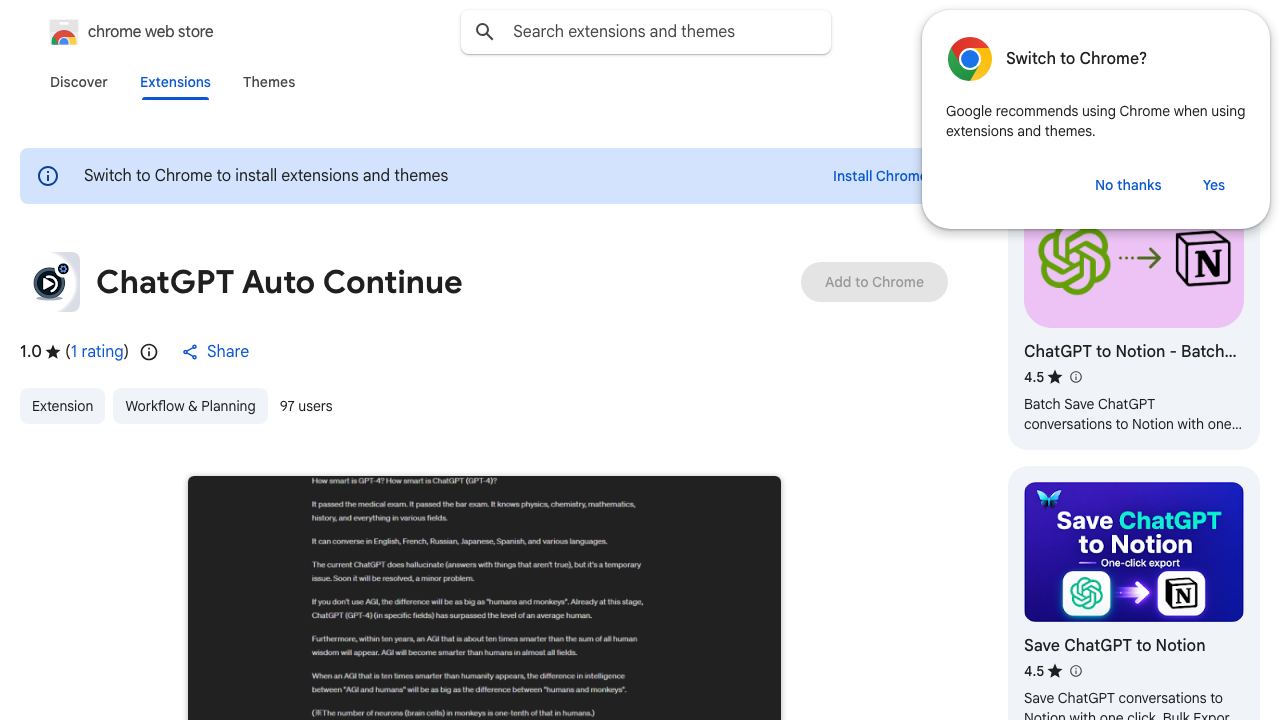Click the ChatGPT to Notion - Batch... title
Viewport: 1280px width, 720px height.
pos(1130,351)
